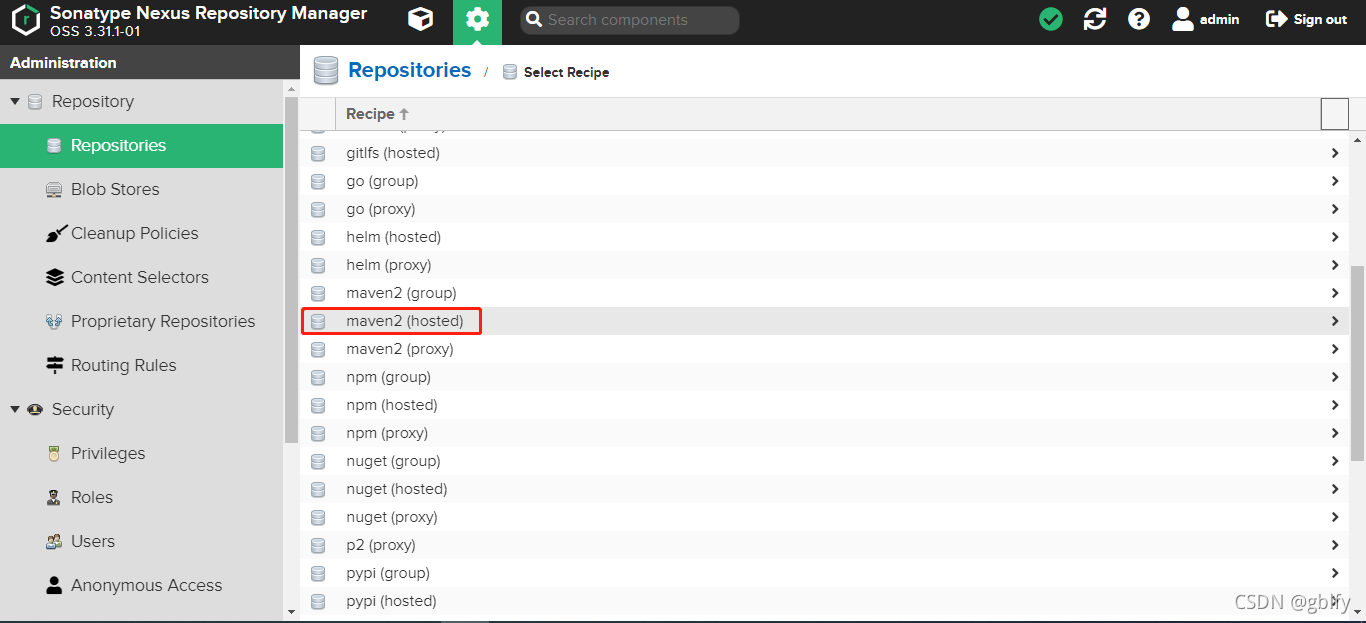The width and height of the screenshot is (1366, 623).
Task: Click the database icon on maven2 (group) row
Action: (318, 293)
